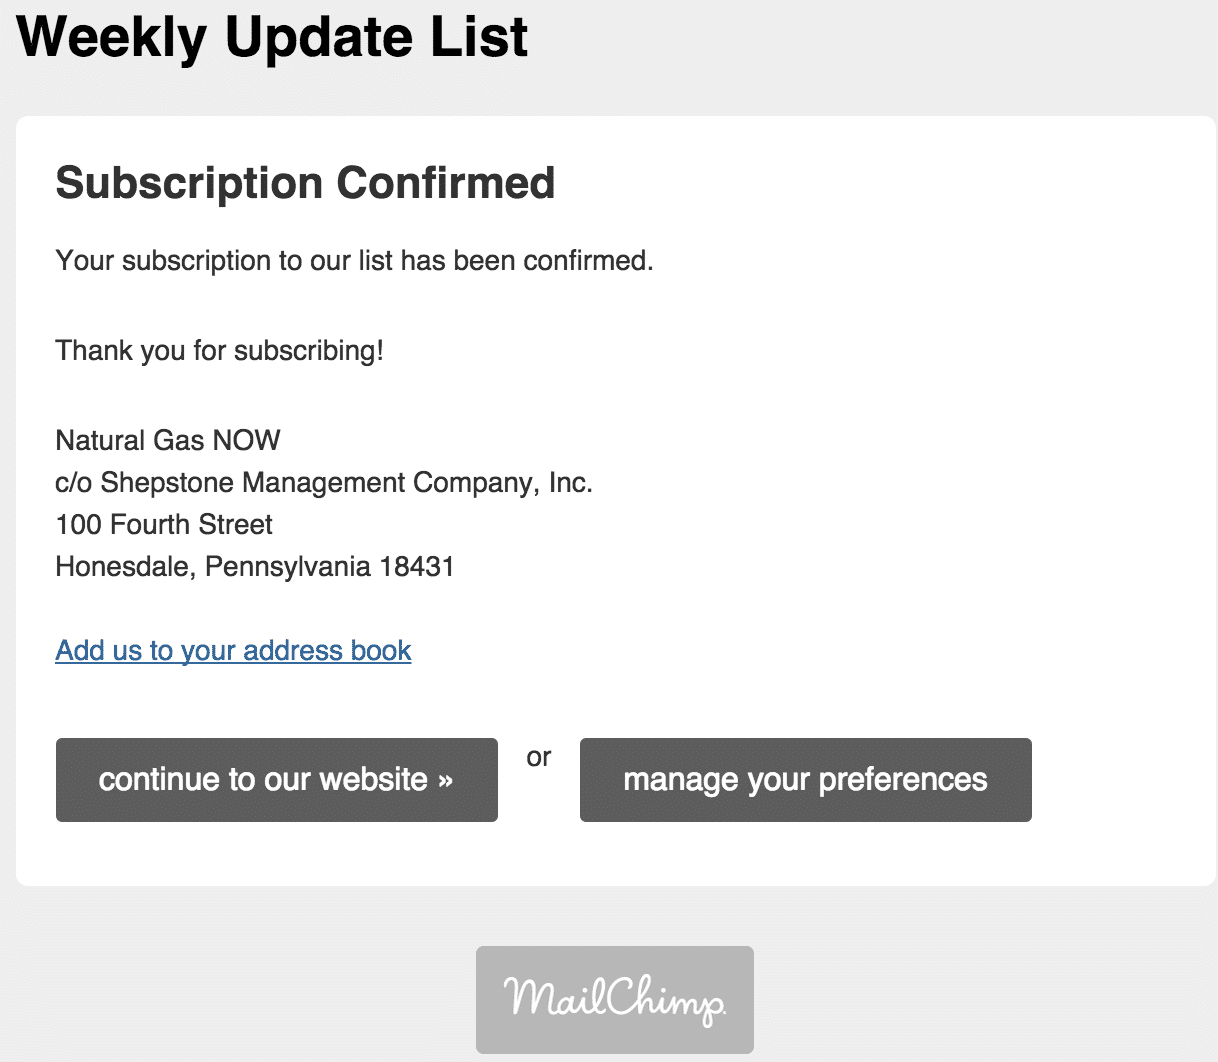The image size is (1218, 1062).
Task: Click the word 'Weekly' in the title
Action: (112, 37)
